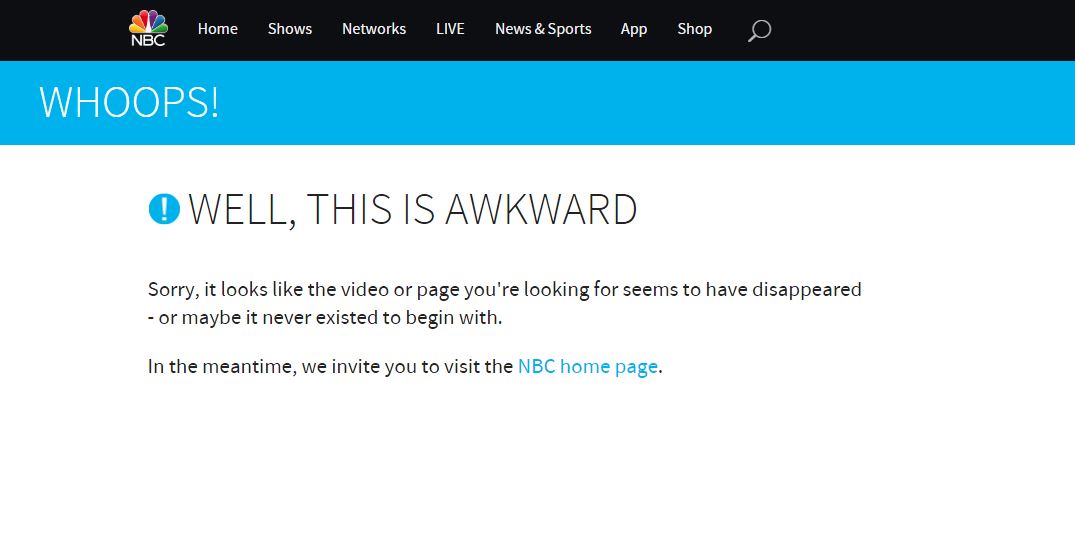Click the 'Sorry, it looks like' text line
Screen dimensions: 1075x555
(x=504, y=290)
